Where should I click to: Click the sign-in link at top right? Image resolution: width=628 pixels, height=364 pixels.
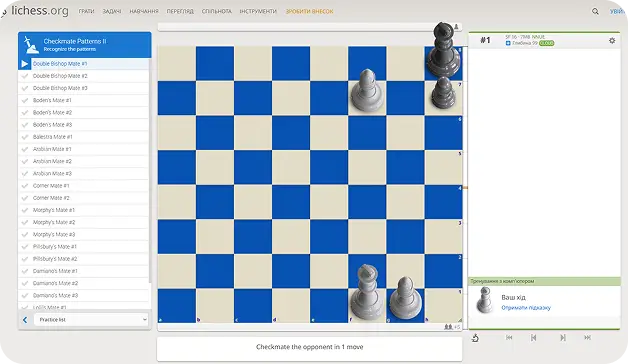(618, 12)
